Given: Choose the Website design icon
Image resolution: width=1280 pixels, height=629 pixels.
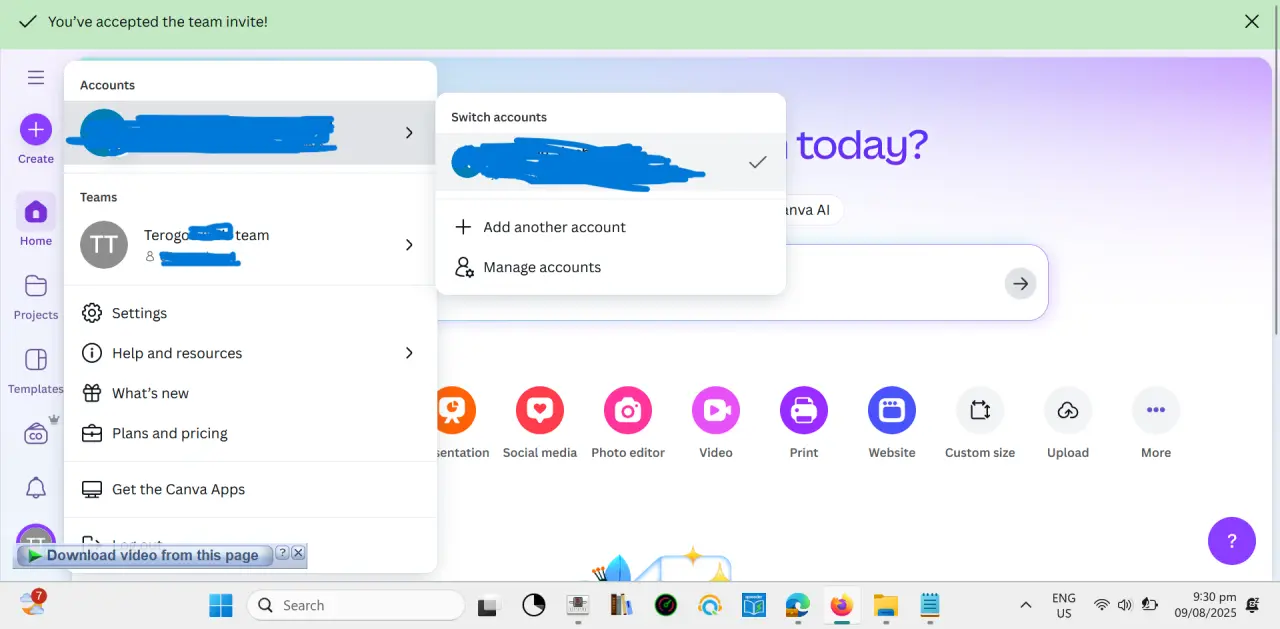Looking at the screenshot, I should [892, 410].
